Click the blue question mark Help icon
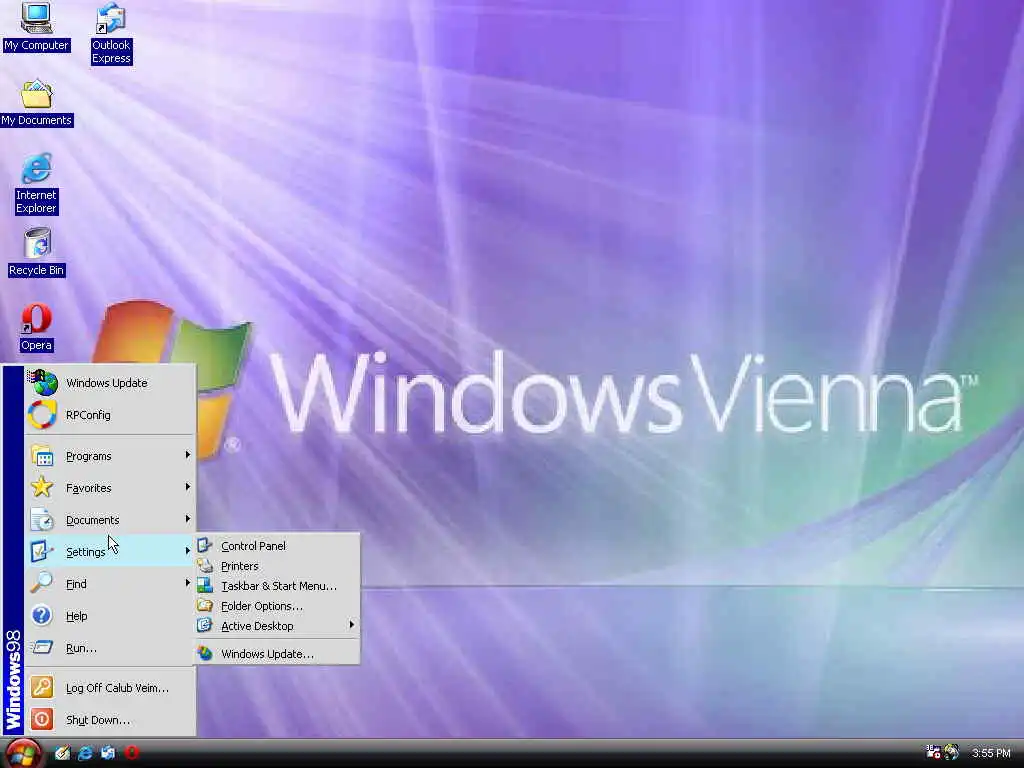Screen dimensions: 1024x768 pos(42,615)
